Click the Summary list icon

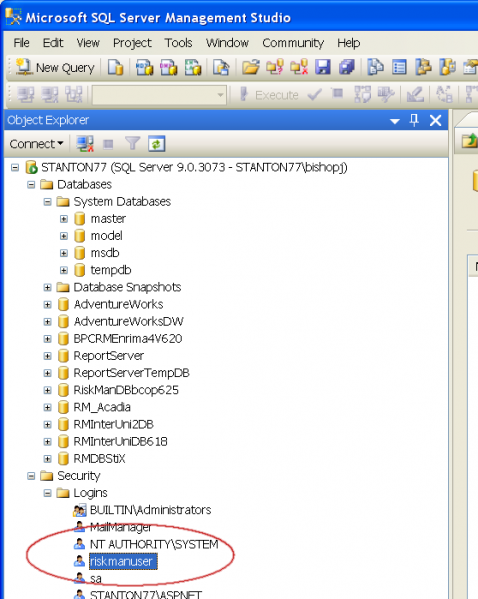click(x=399, y=68)
